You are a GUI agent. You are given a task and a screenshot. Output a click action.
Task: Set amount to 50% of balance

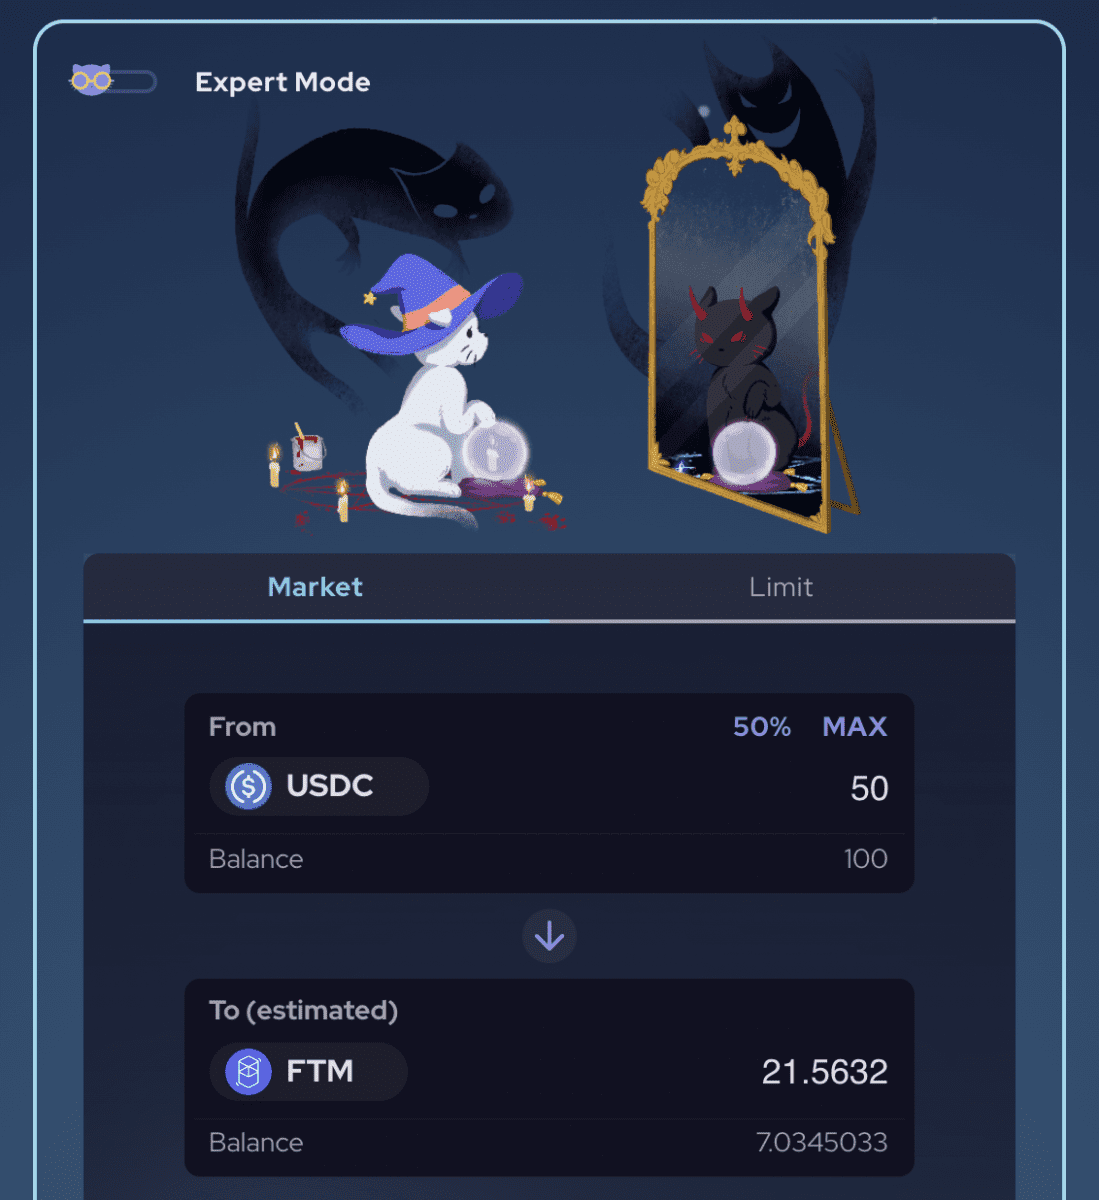(762, 727)
